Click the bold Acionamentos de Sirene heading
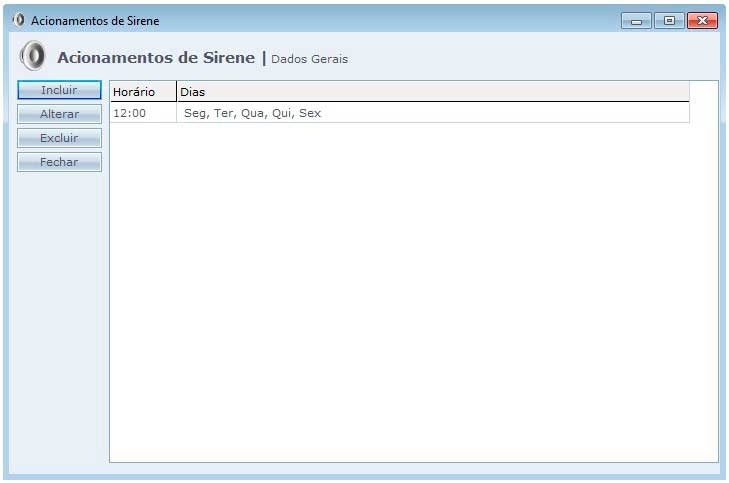The width and height of the screenshot is (729, 483). 156,58
